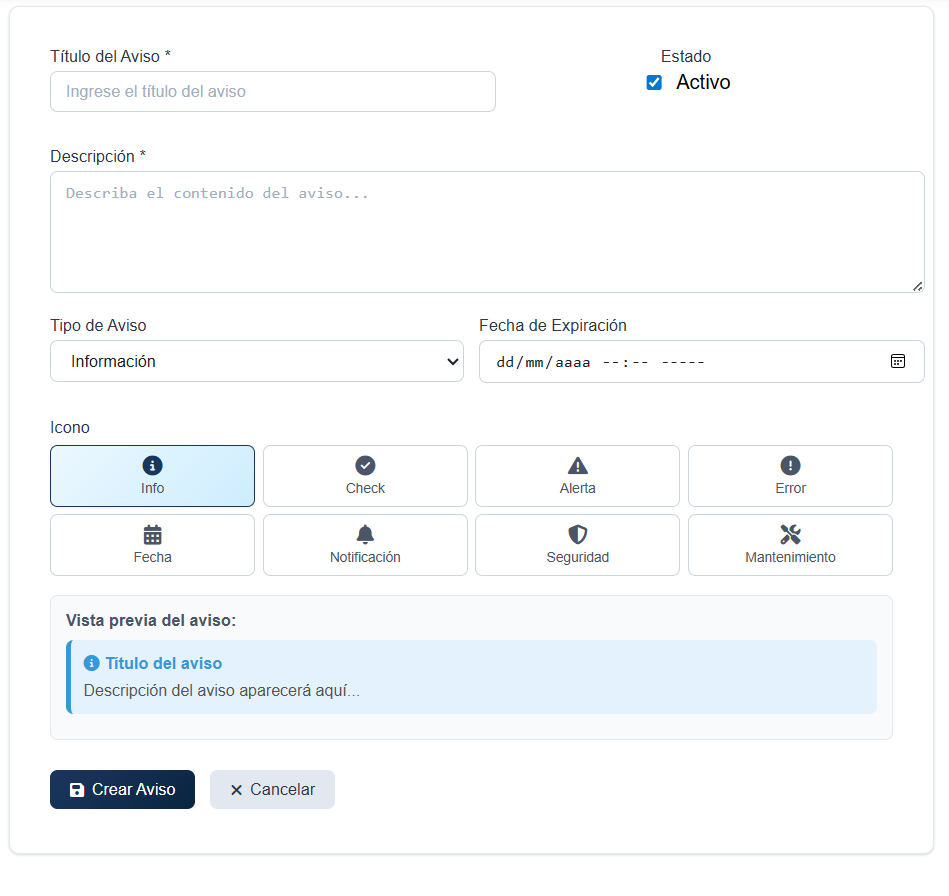The image size is (949, 896).
Task: Click the preview text 'Descripción del aviso aparecerá aquí...'
Action: tap(222, 691)
